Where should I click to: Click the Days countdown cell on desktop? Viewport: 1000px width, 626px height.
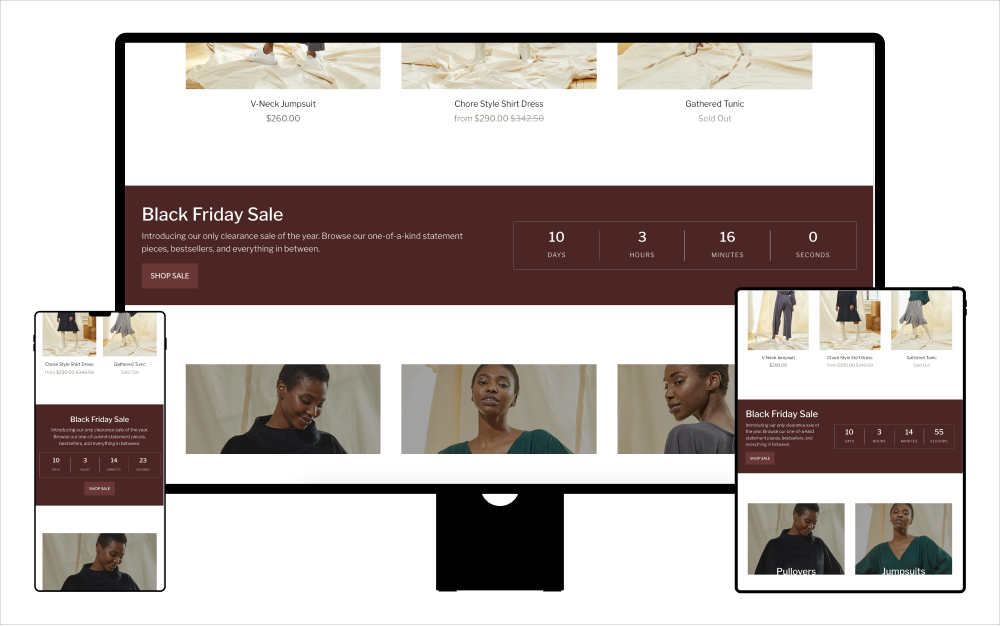[x=556, y=245]
